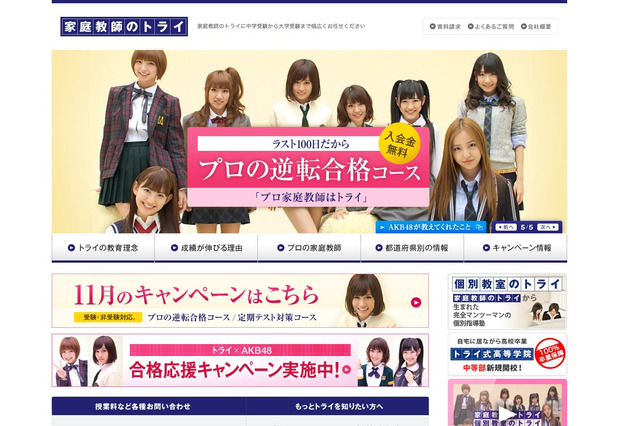Image resolution: width=640 pixels, height=426 pixels.
Task: Open the プロの家庭教師 menu item
Action: point(309,248)
